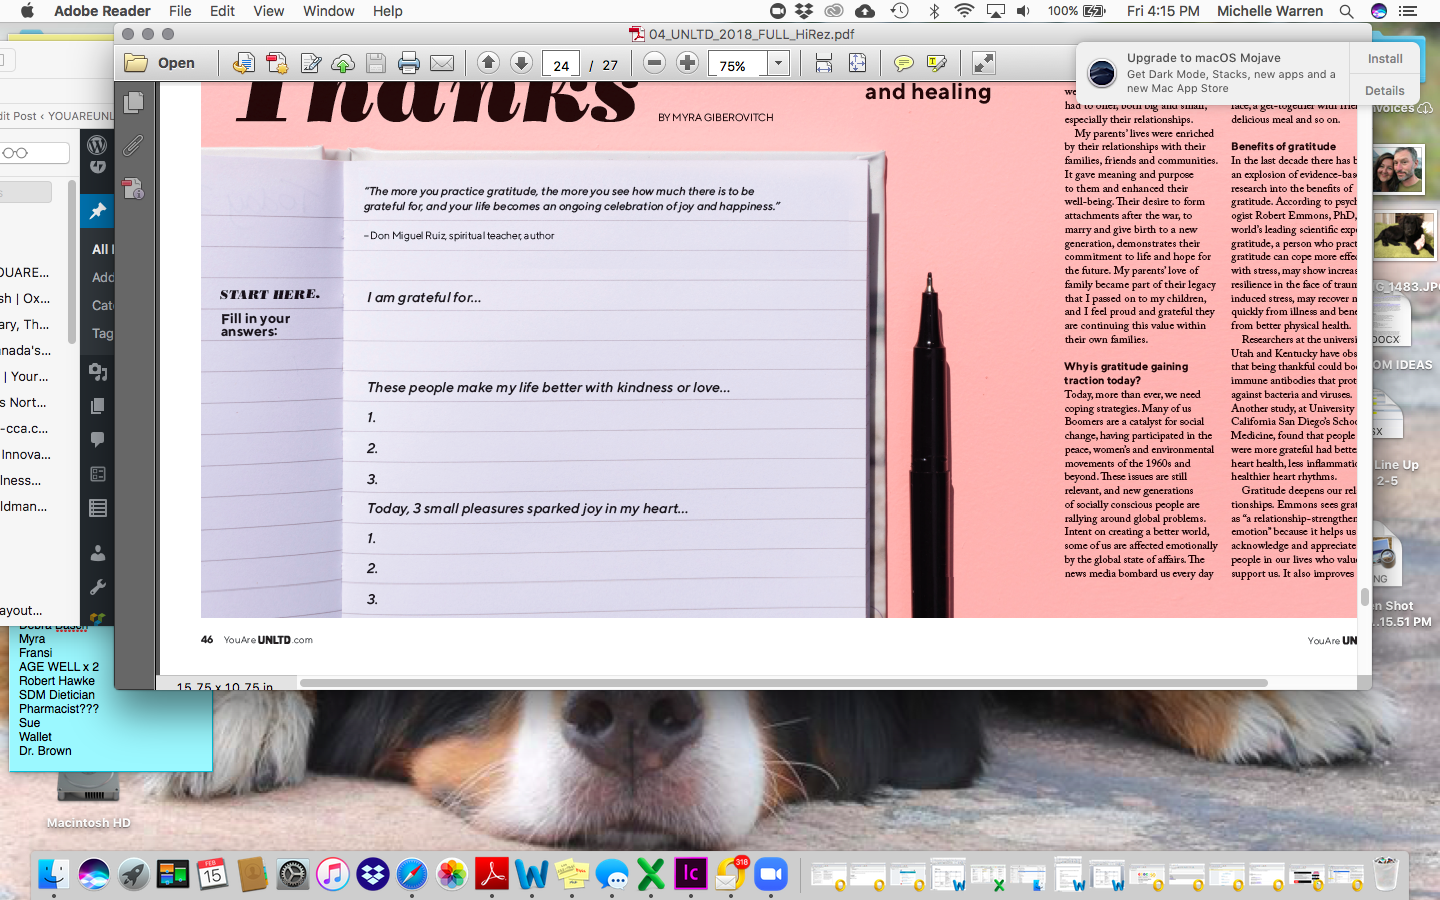Viewport: 1440px width, 900px height.
Task: Click the cloud upload icon
Action: [x=343, y=63]
